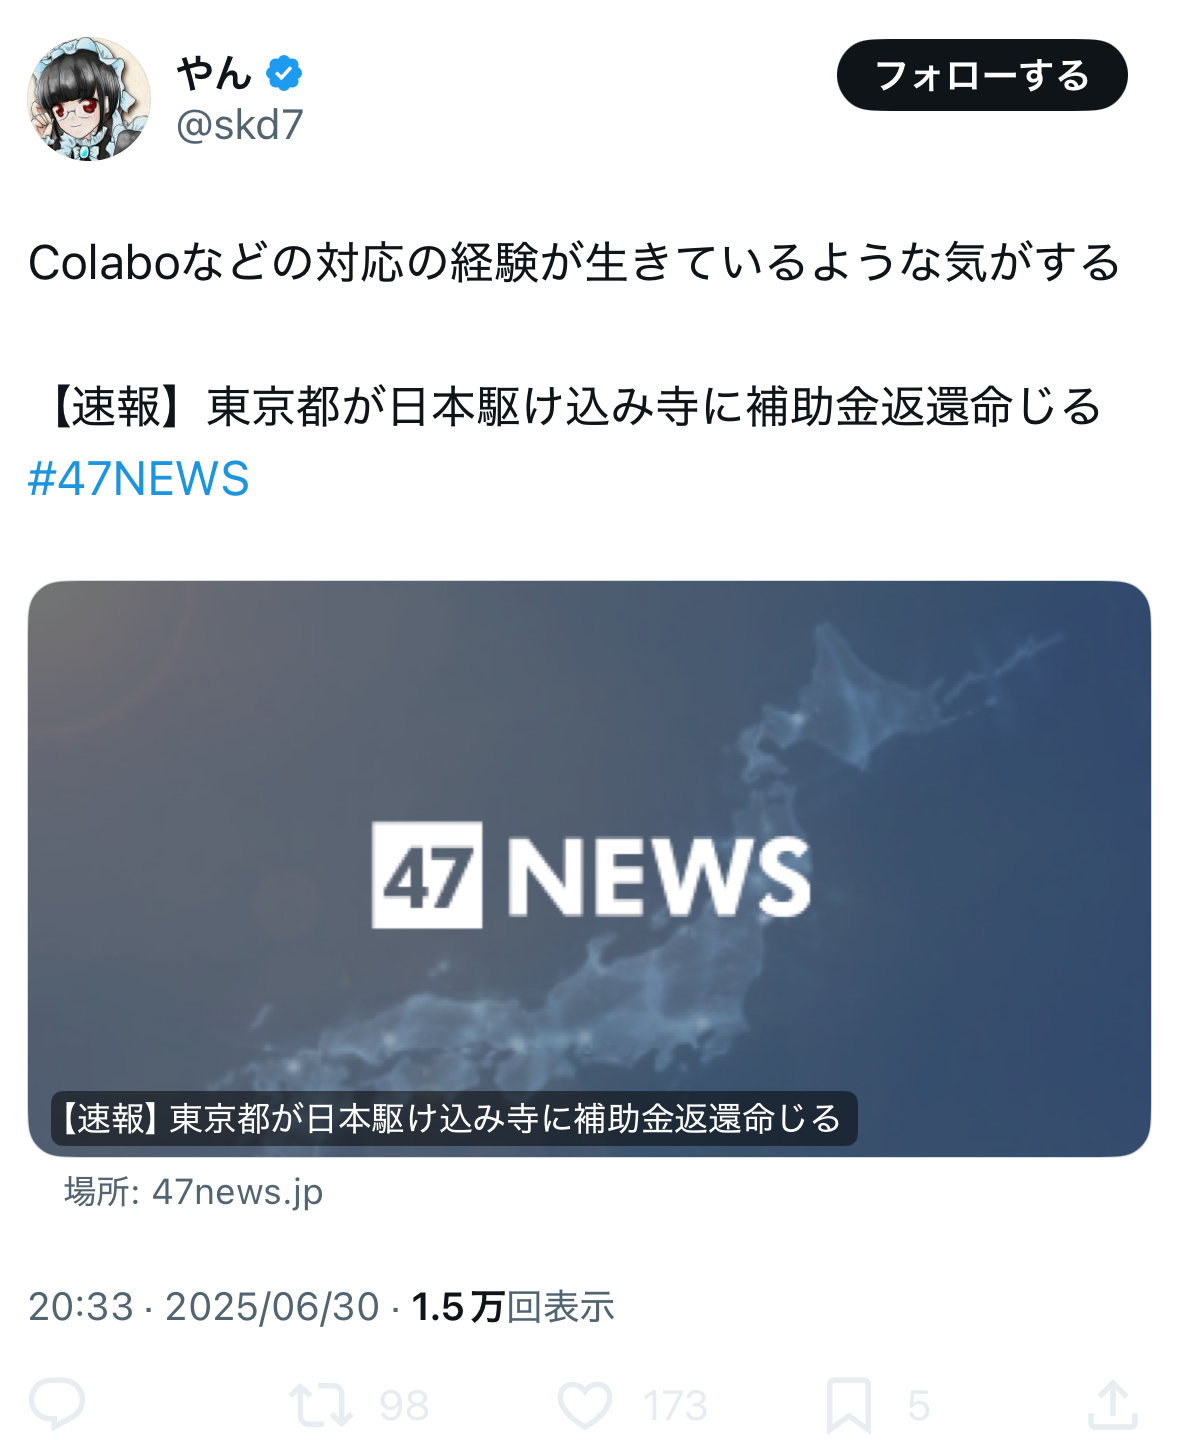Image resolution: width=1179 pixels, height=1440 pixels.
Task: Click the retweet count 98
Action: point(404,1406)
